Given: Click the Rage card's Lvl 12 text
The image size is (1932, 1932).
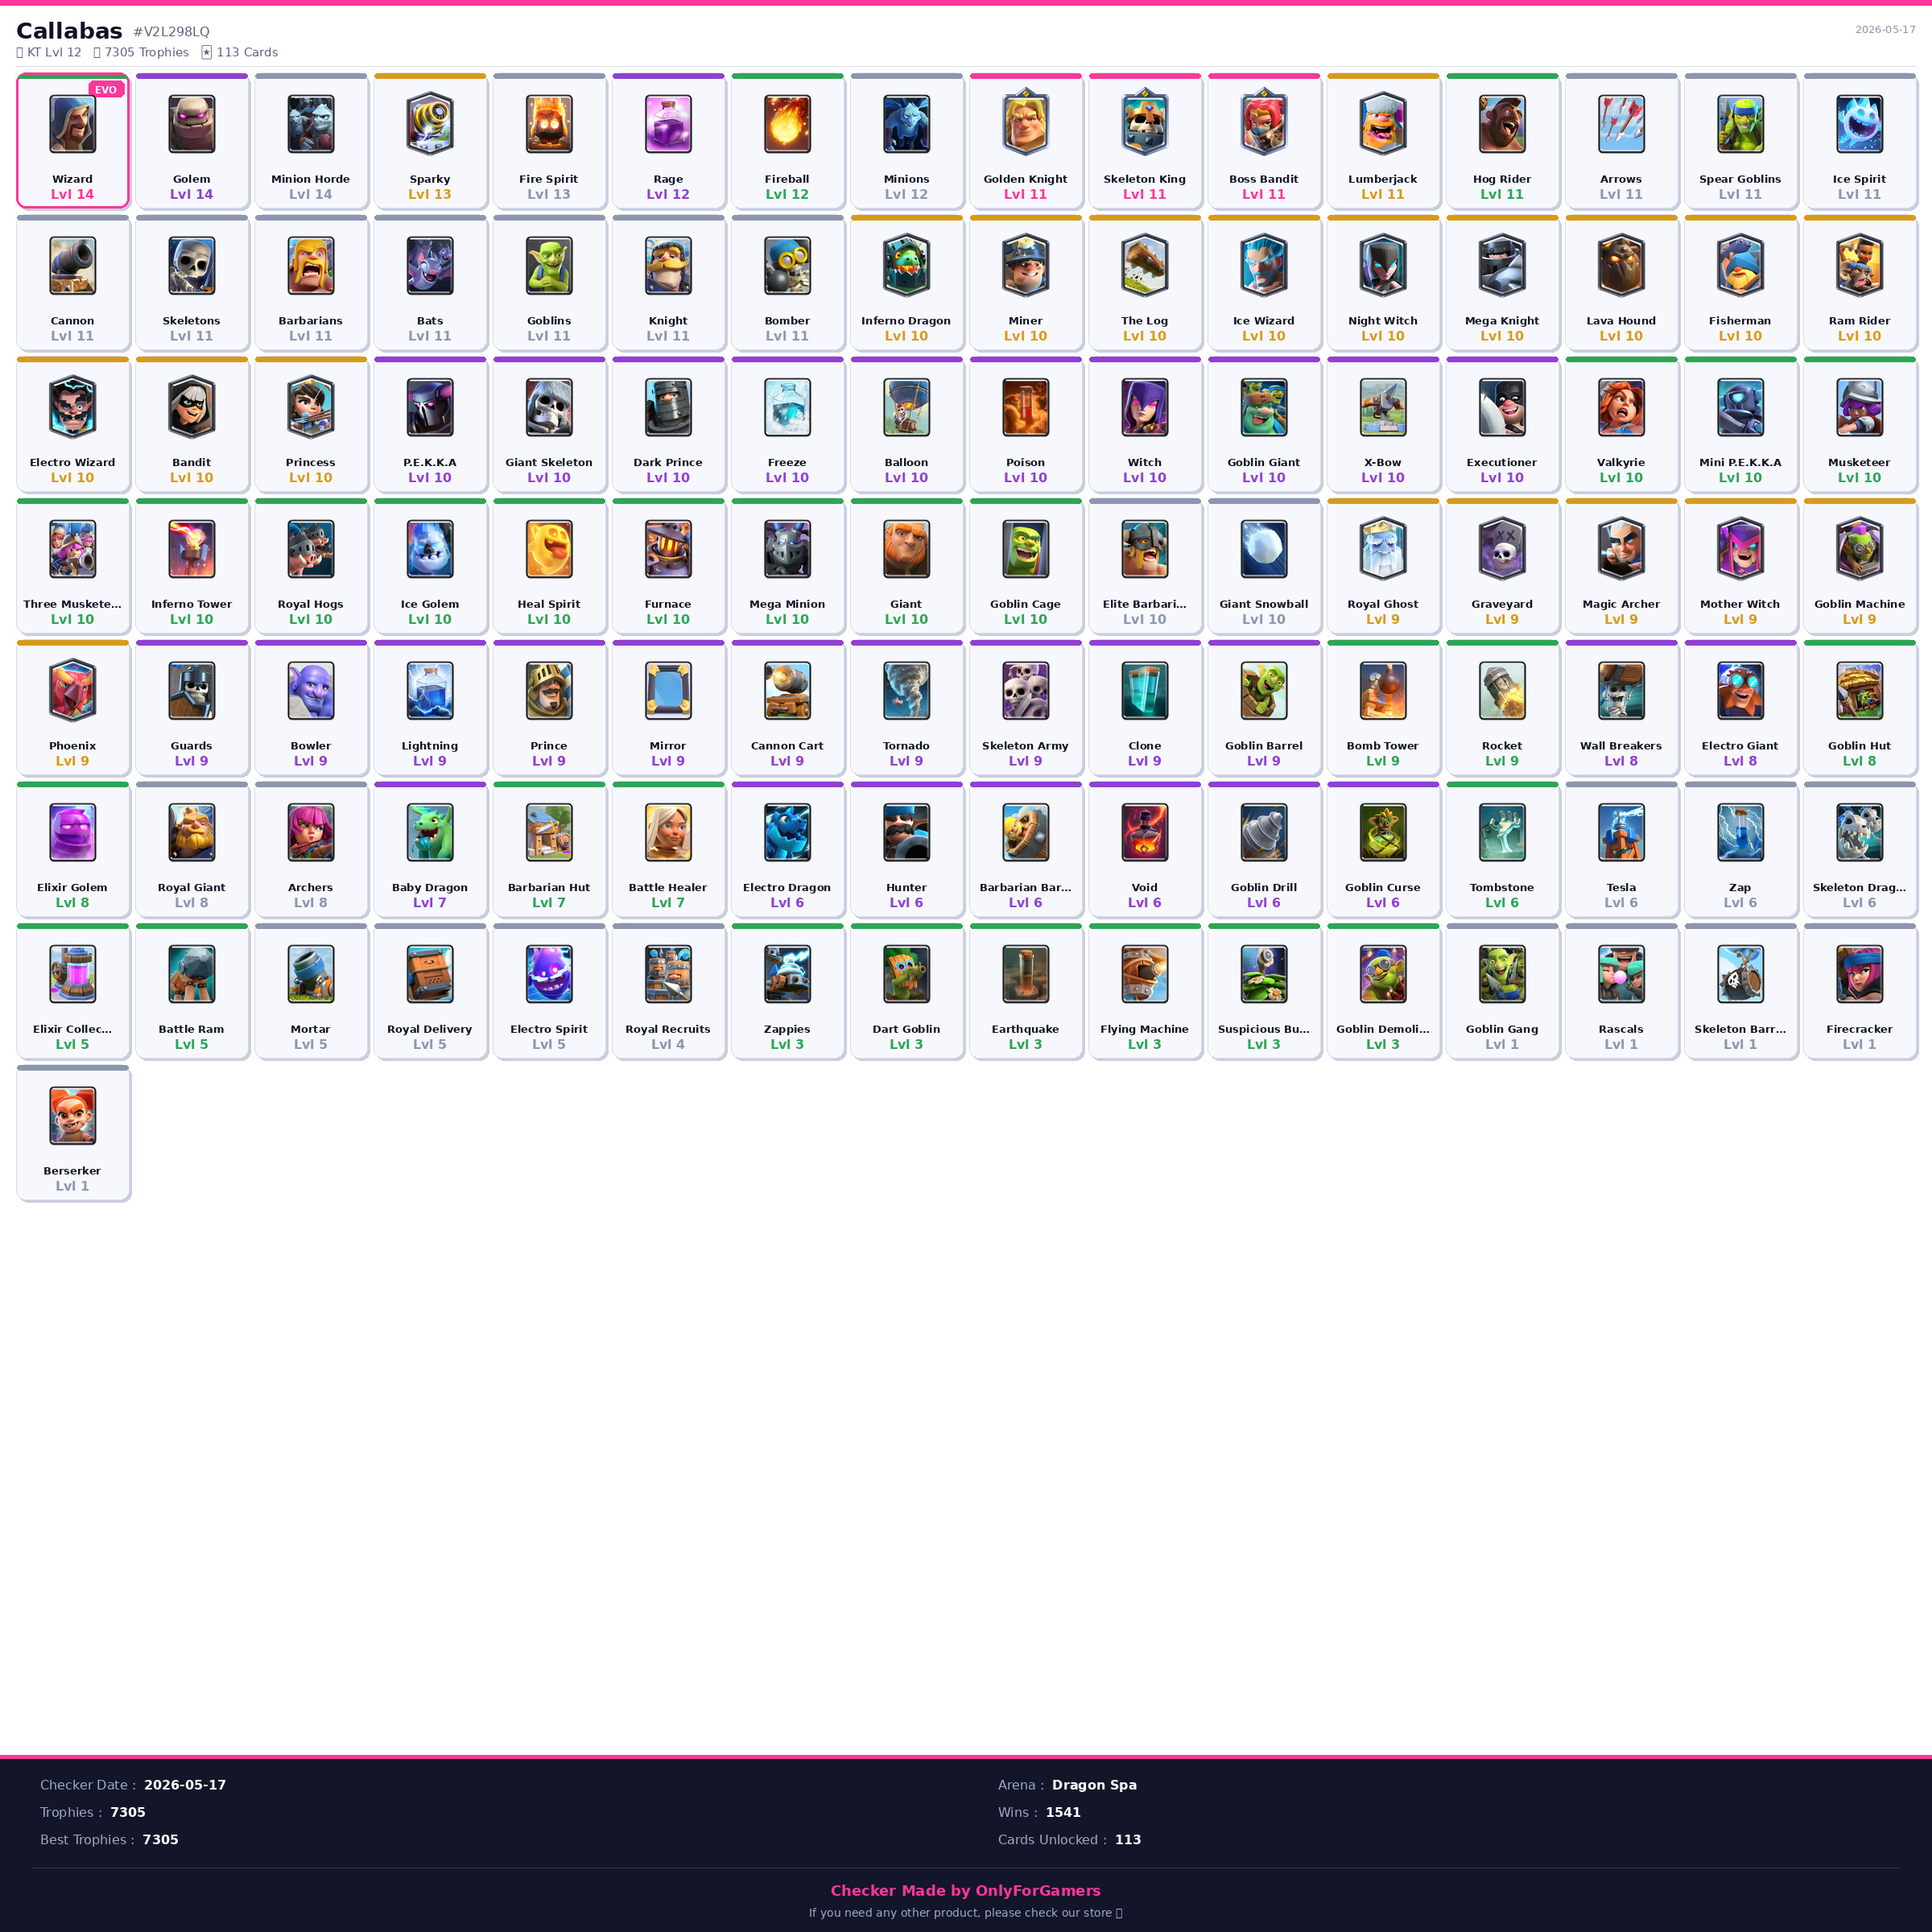Looking at the screenshot, I should click(668, 194).
